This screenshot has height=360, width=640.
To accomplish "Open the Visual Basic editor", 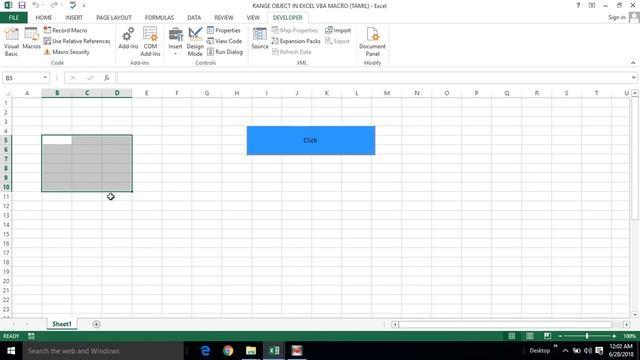I will pos(11,42).
